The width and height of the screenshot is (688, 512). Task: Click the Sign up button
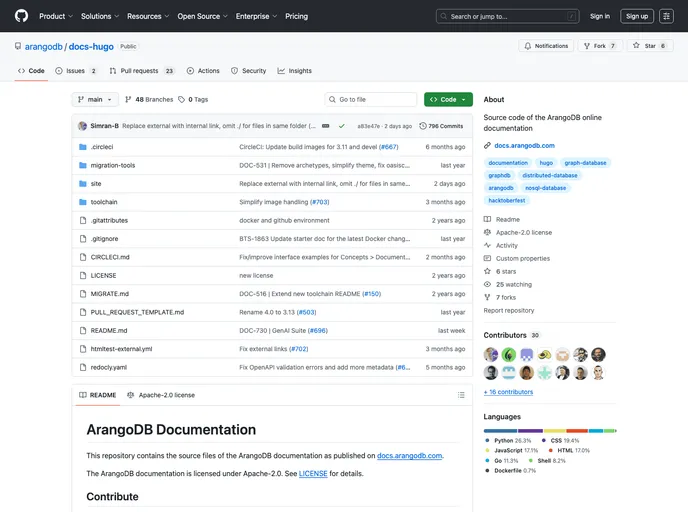click(x=637, y=16)
